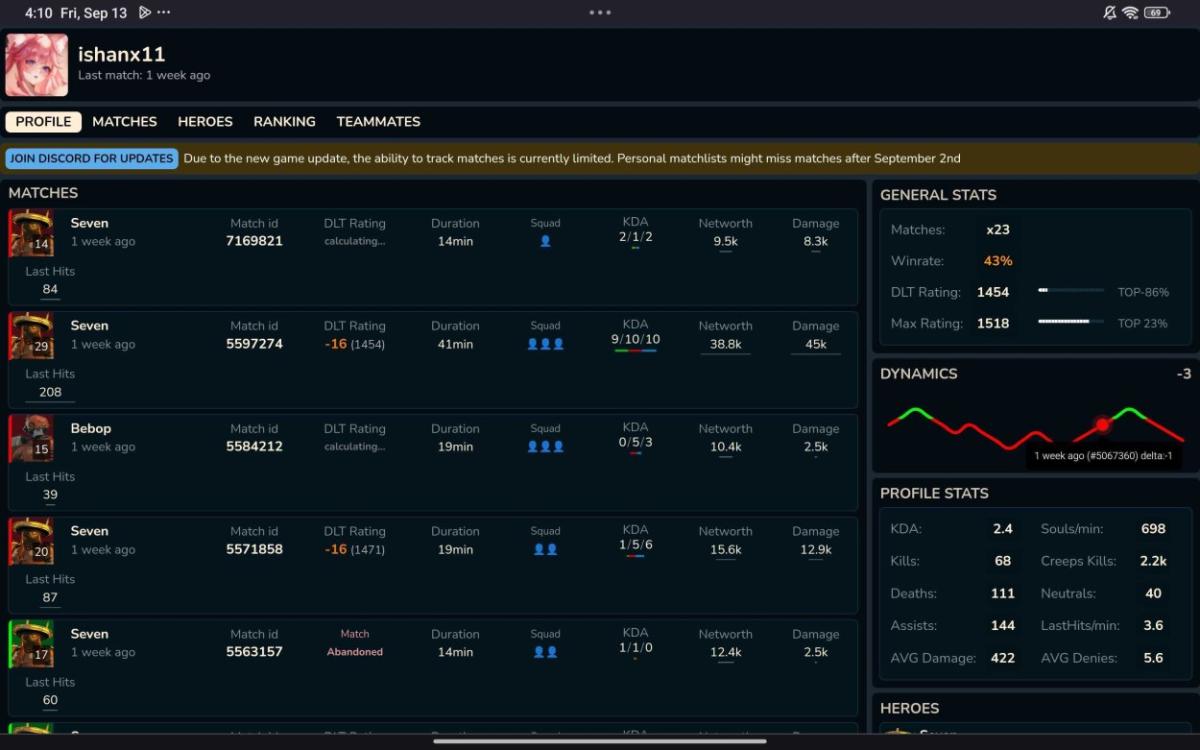Click the Google Play icon next to the clock
1200x750 pixels.
pyautogui.click(x=144, y=13)
